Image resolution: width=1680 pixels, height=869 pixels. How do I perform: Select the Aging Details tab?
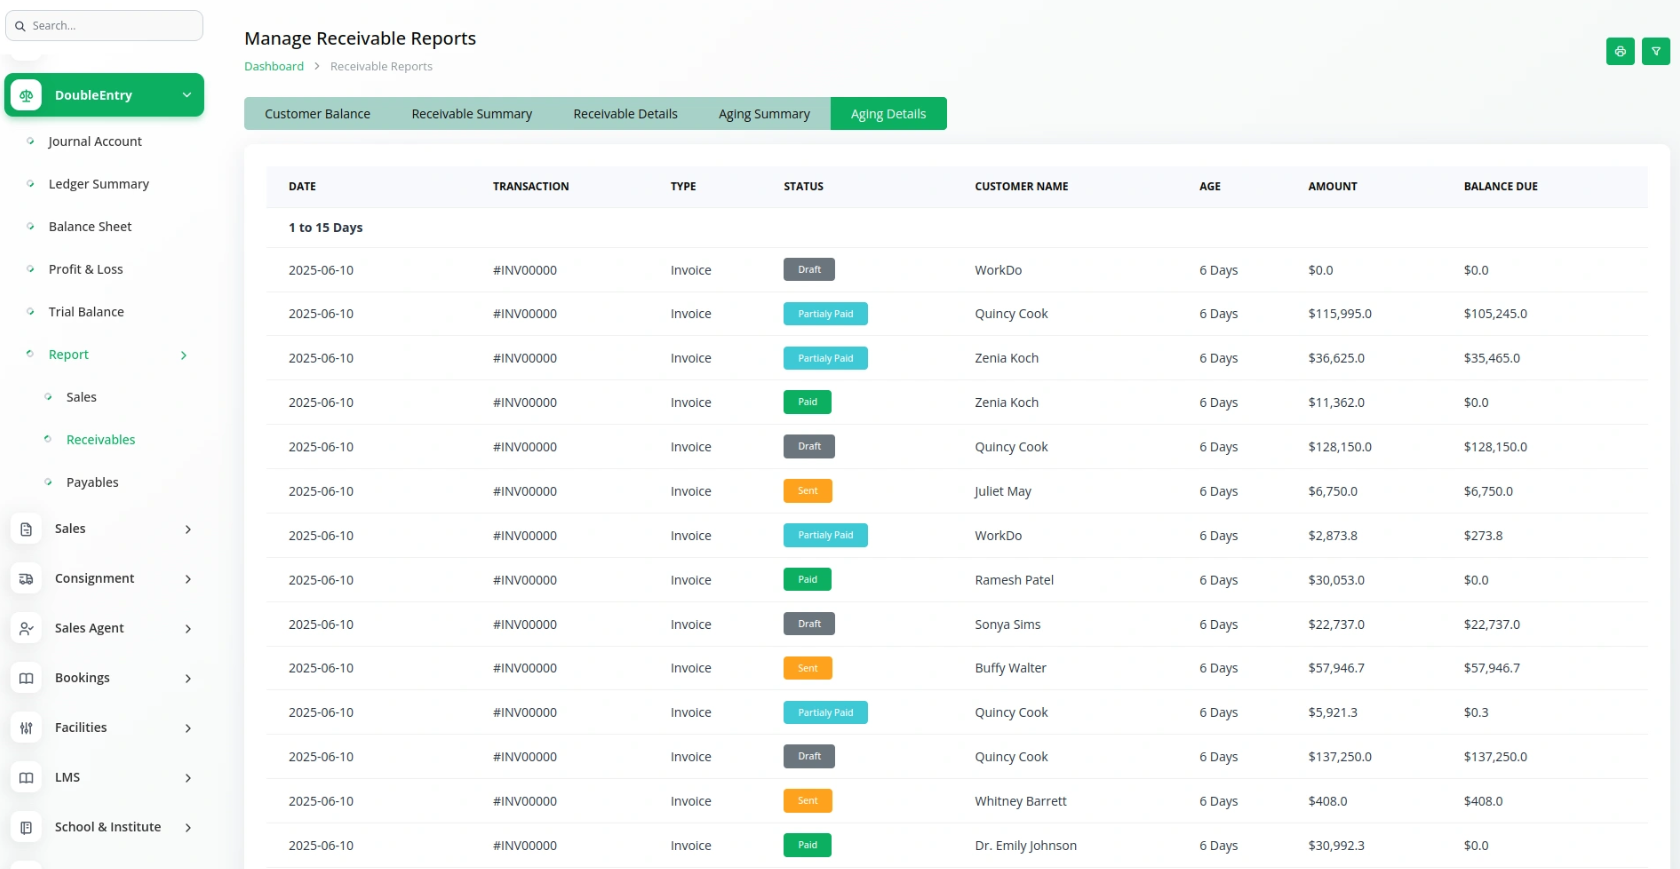click(x=888, y=114)
